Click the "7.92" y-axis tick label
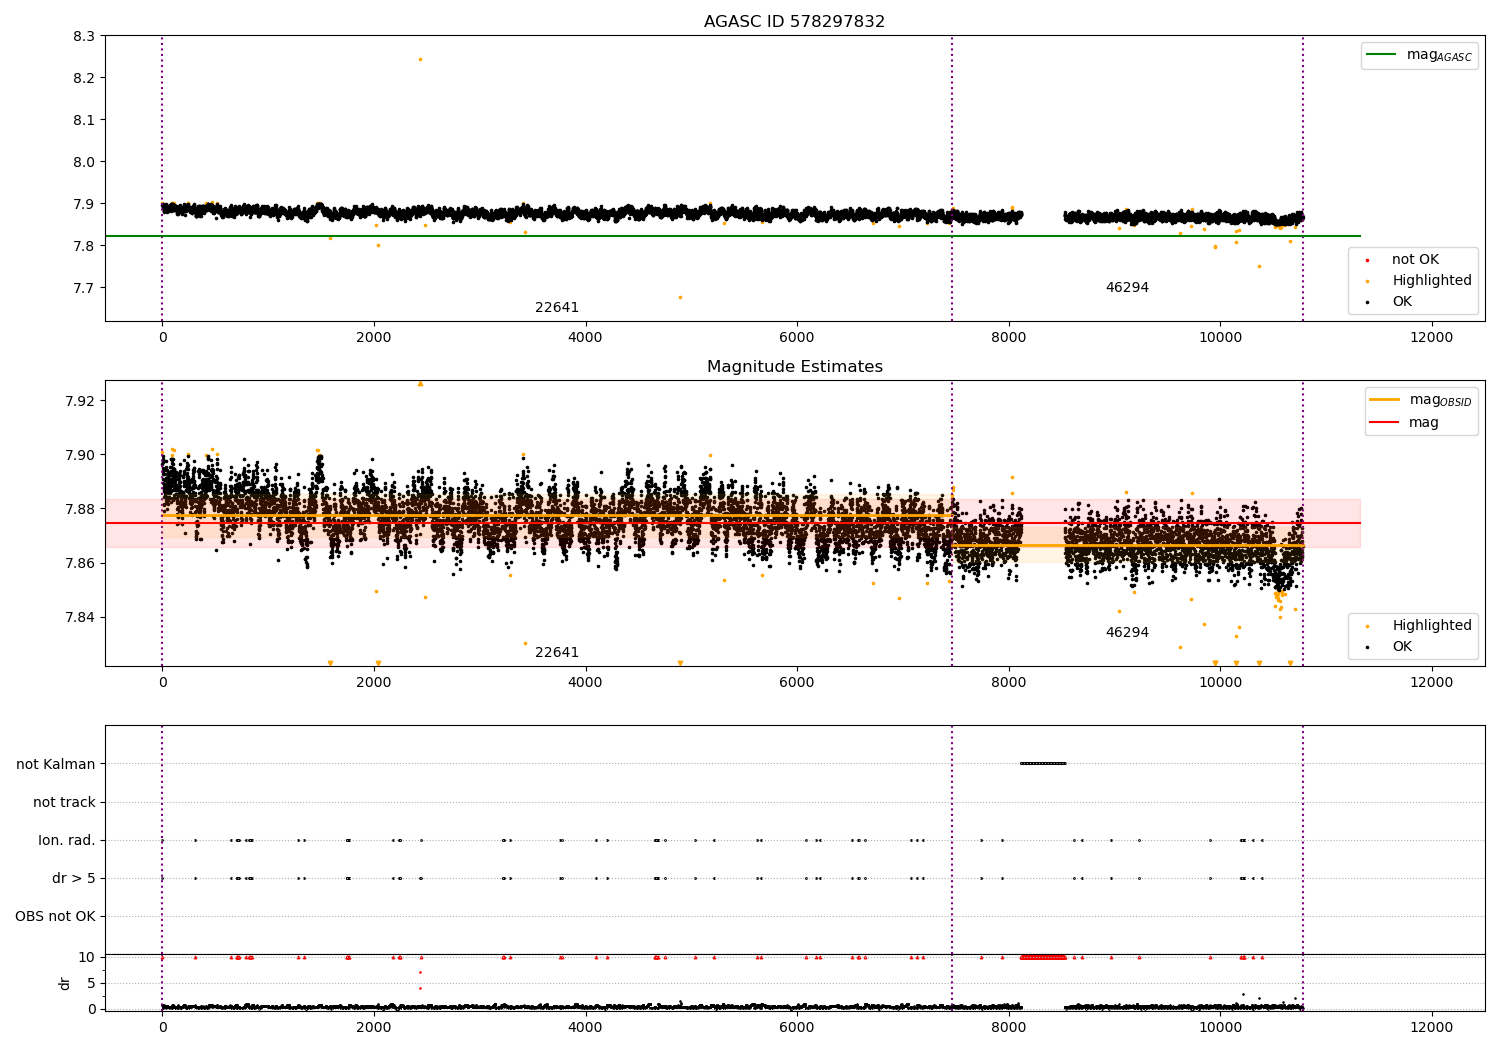The width and height of the screenshot is (1500, 1050). 80,401
